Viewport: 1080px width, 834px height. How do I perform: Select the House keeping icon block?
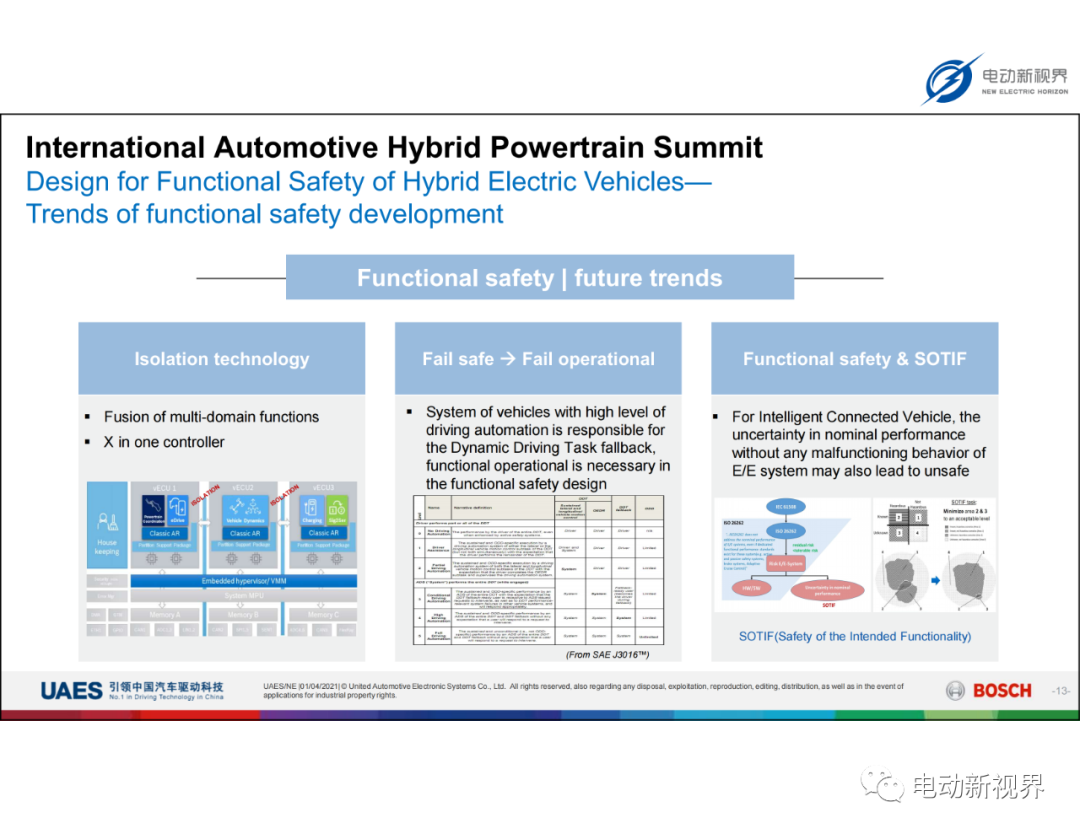click(107, 525)
